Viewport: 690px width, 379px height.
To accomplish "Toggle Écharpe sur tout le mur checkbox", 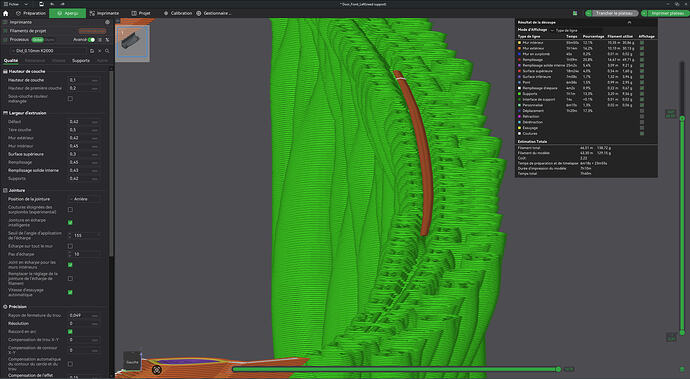I will click(x=70, y=246).
